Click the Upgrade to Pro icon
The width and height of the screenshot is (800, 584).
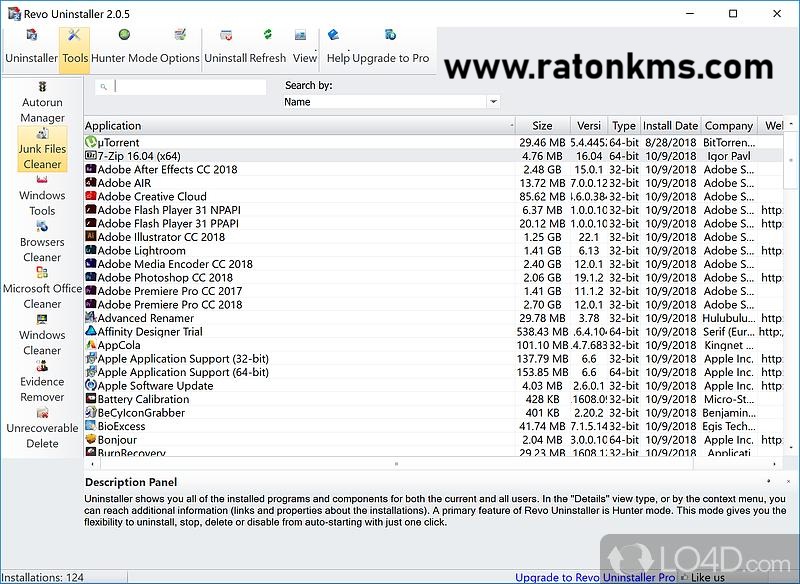[390, 35]
